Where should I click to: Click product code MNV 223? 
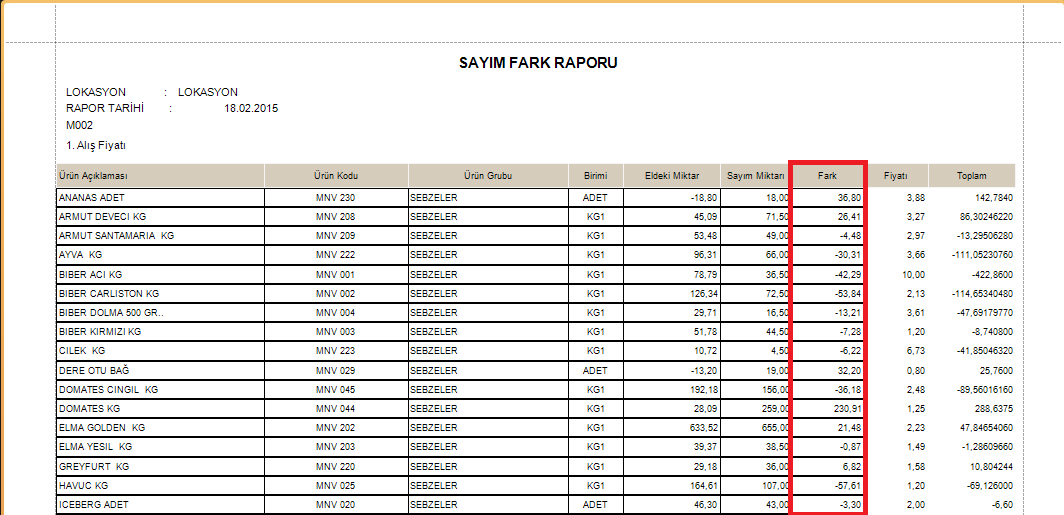click(336, 351)
